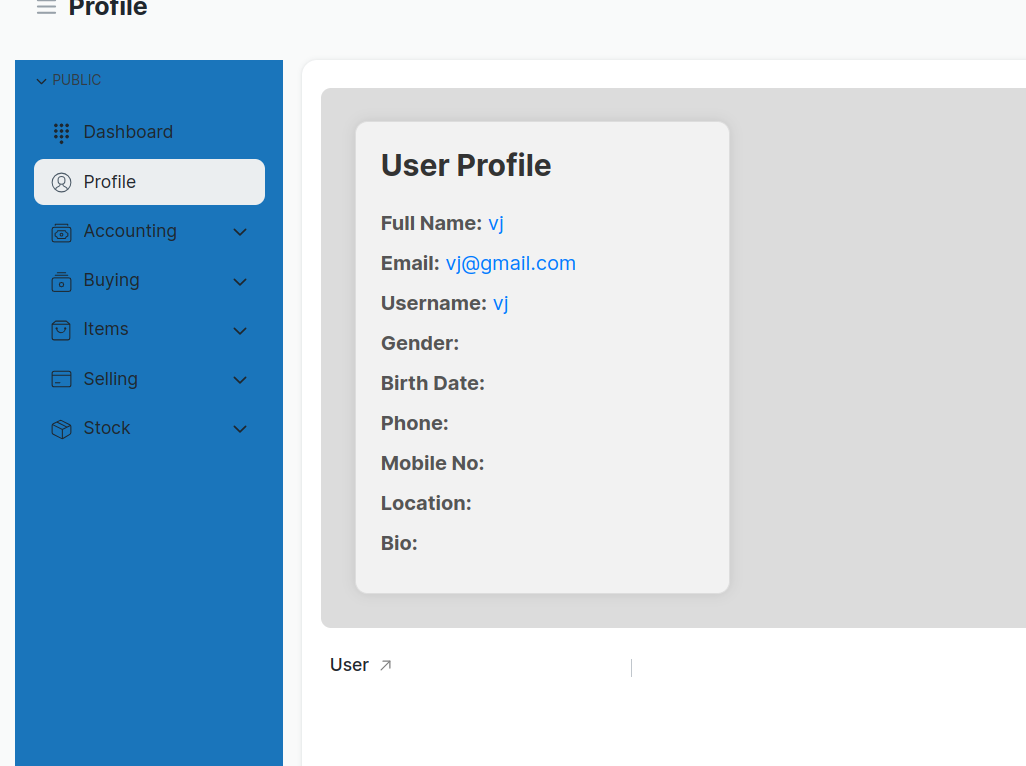1026x766 pixels.
Task: Click the Accounting icon in sidebar
Action: pyautogui.click(x=61, y=232)
